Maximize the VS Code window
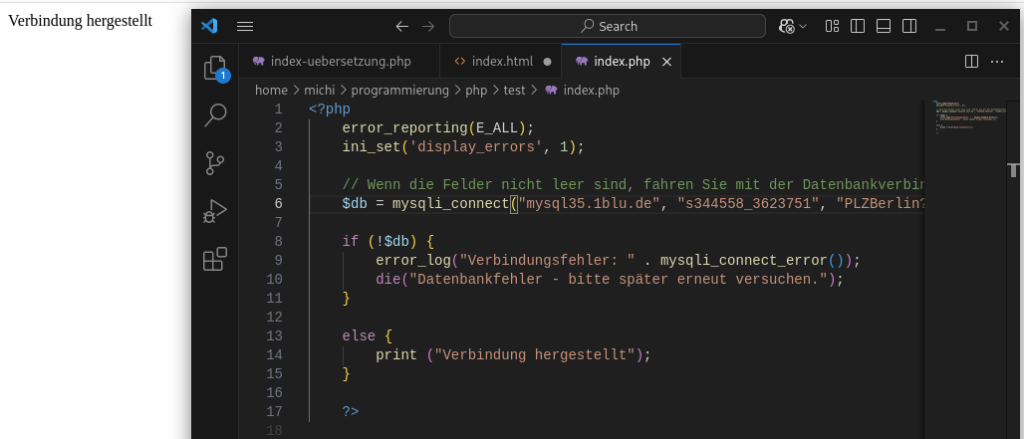1024x439 pixels. coord(972,26)
